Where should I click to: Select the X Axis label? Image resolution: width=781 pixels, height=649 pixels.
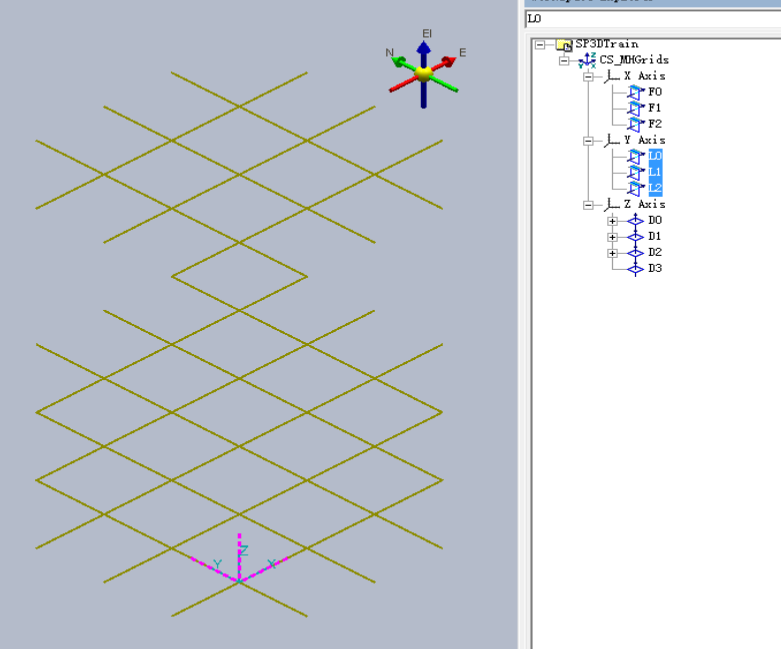[645, 76]
